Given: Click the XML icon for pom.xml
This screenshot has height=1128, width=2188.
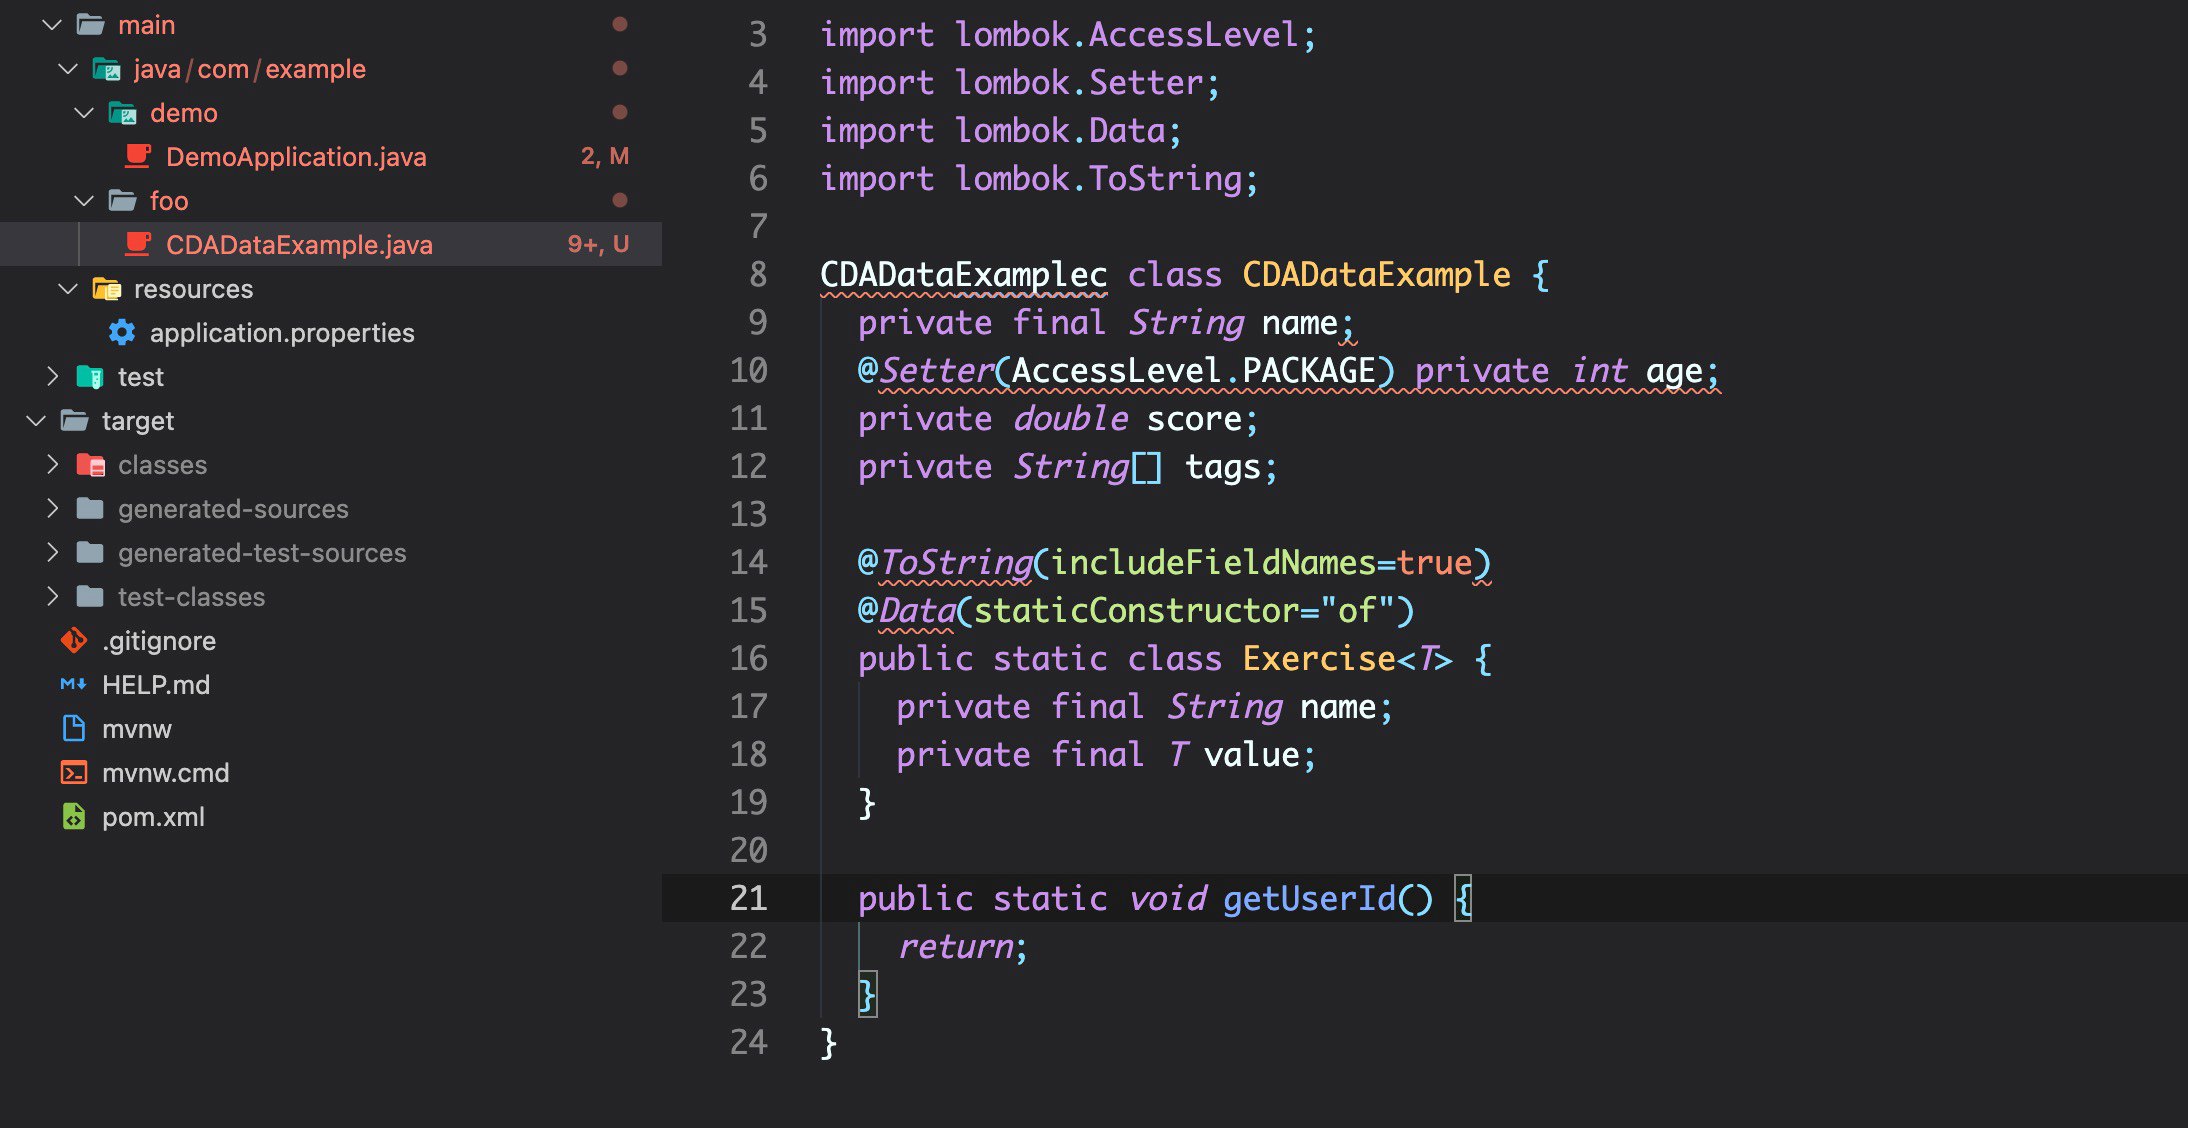Looking at the screenshot, I should point(74,816).
